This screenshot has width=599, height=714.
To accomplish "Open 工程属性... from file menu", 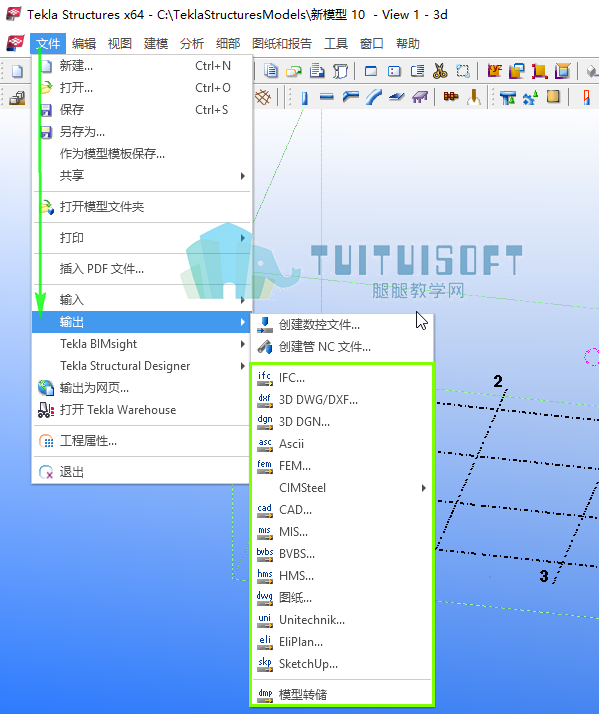I will pyautogui.click(x=142, y=441).
